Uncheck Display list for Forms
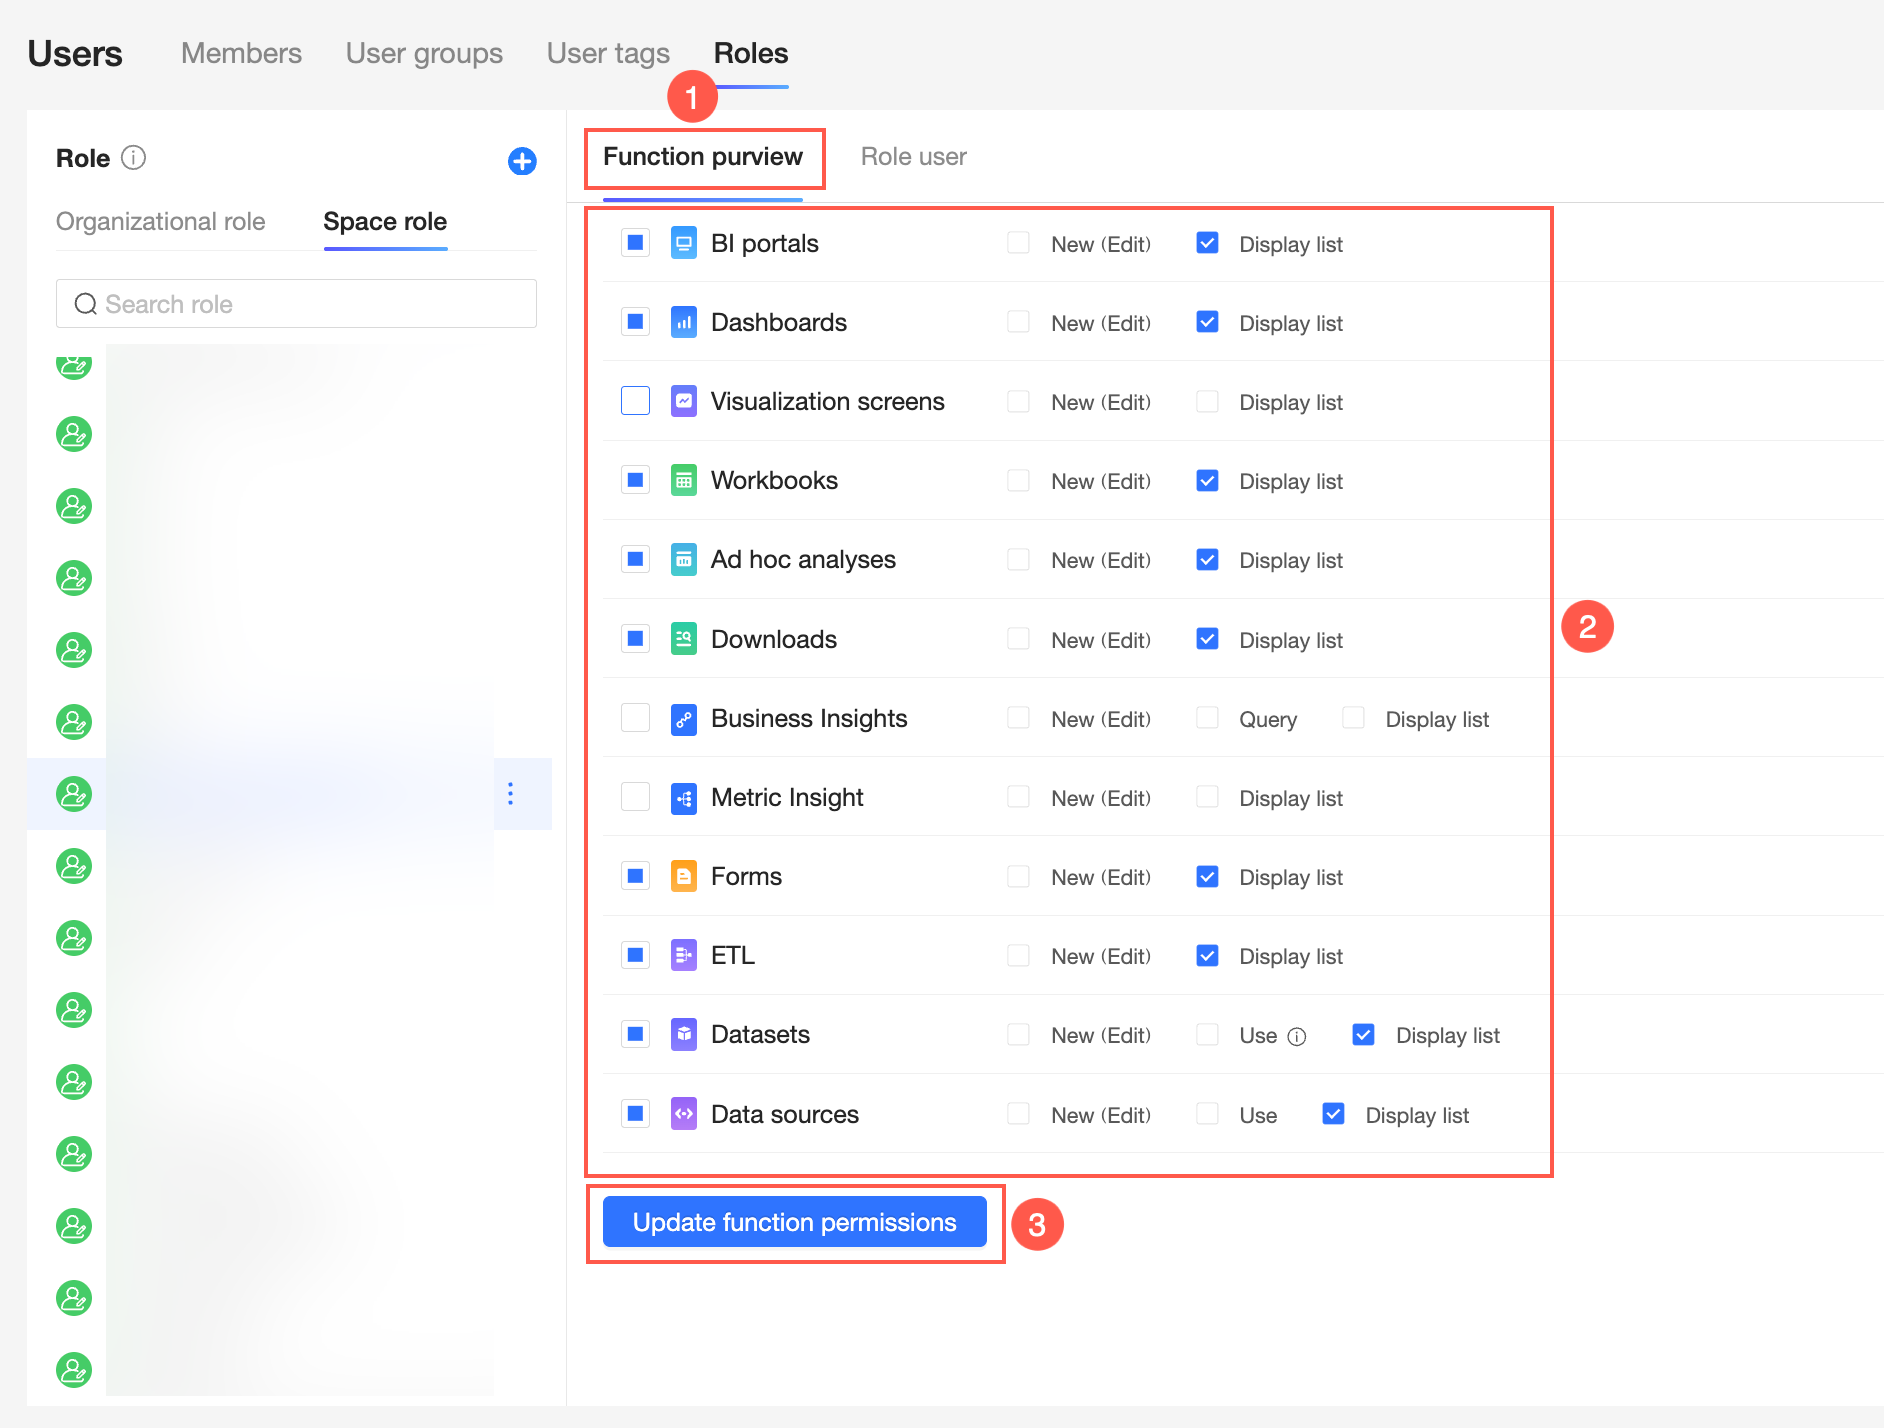 [1207, 877]
